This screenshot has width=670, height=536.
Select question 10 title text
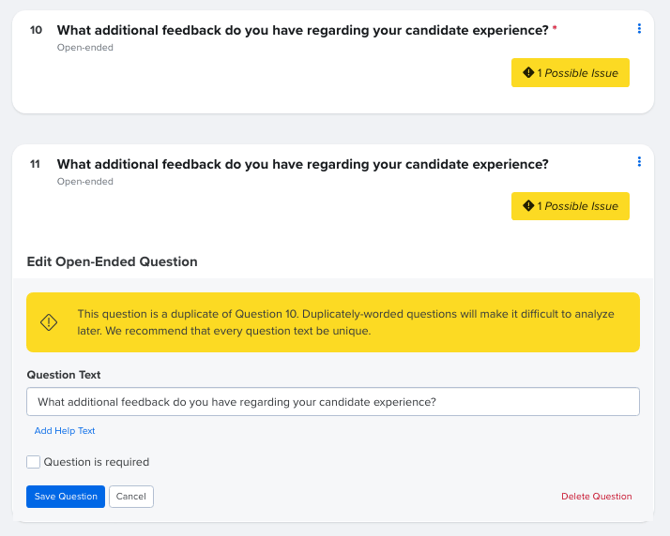(303, 30)
